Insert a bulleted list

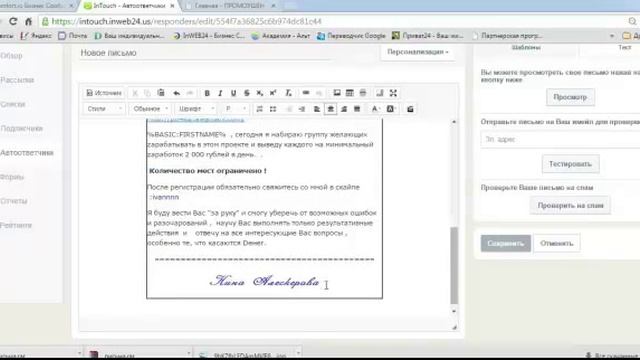point(273,109)
